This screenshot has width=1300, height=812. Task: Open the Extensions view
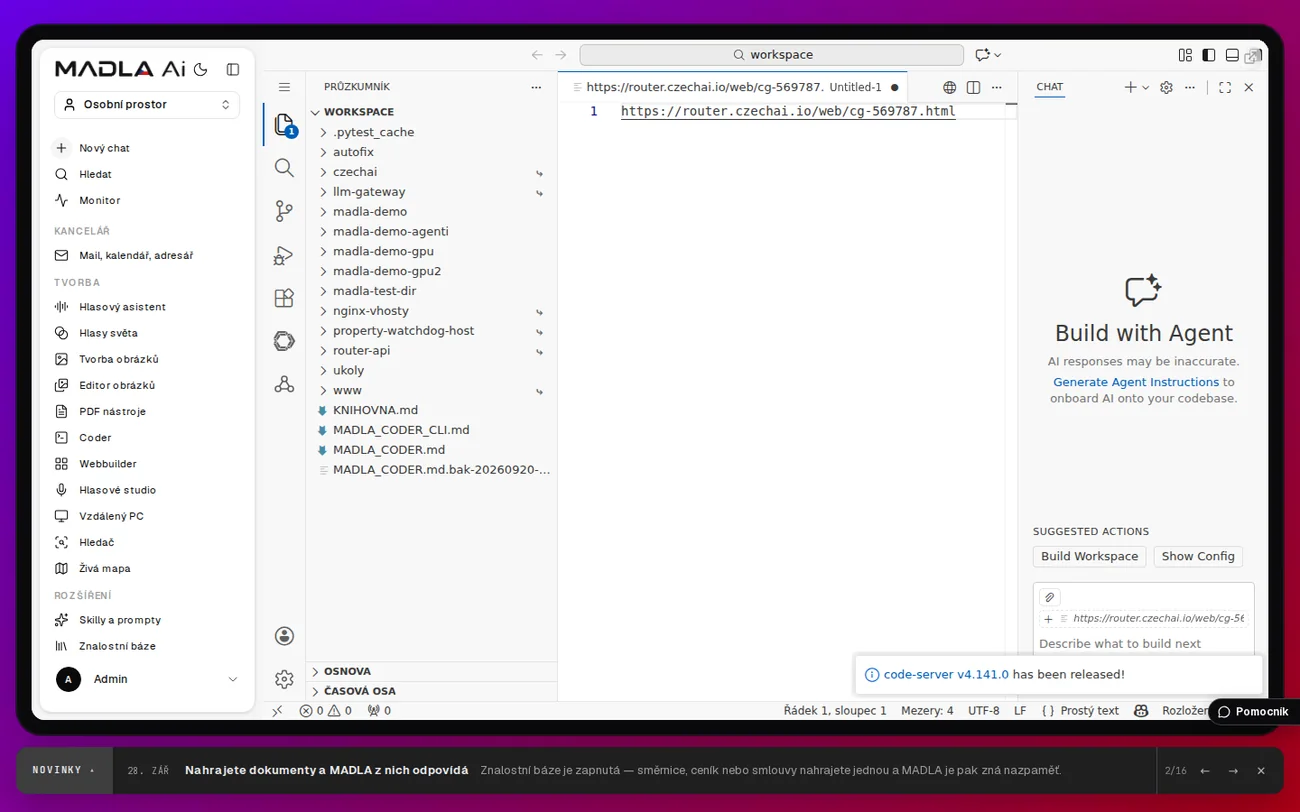[x=284, y=298]
